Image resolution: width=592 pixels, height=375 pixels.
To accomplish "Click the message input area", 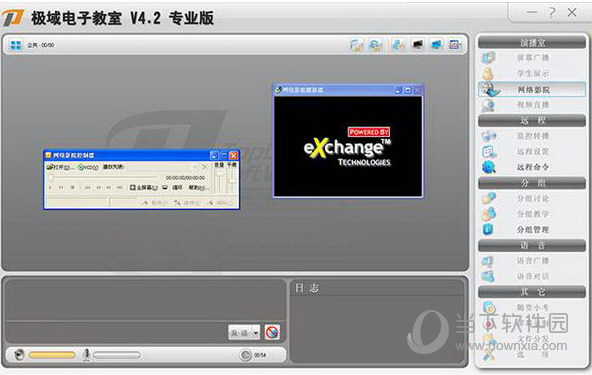I will pos(145,300).
